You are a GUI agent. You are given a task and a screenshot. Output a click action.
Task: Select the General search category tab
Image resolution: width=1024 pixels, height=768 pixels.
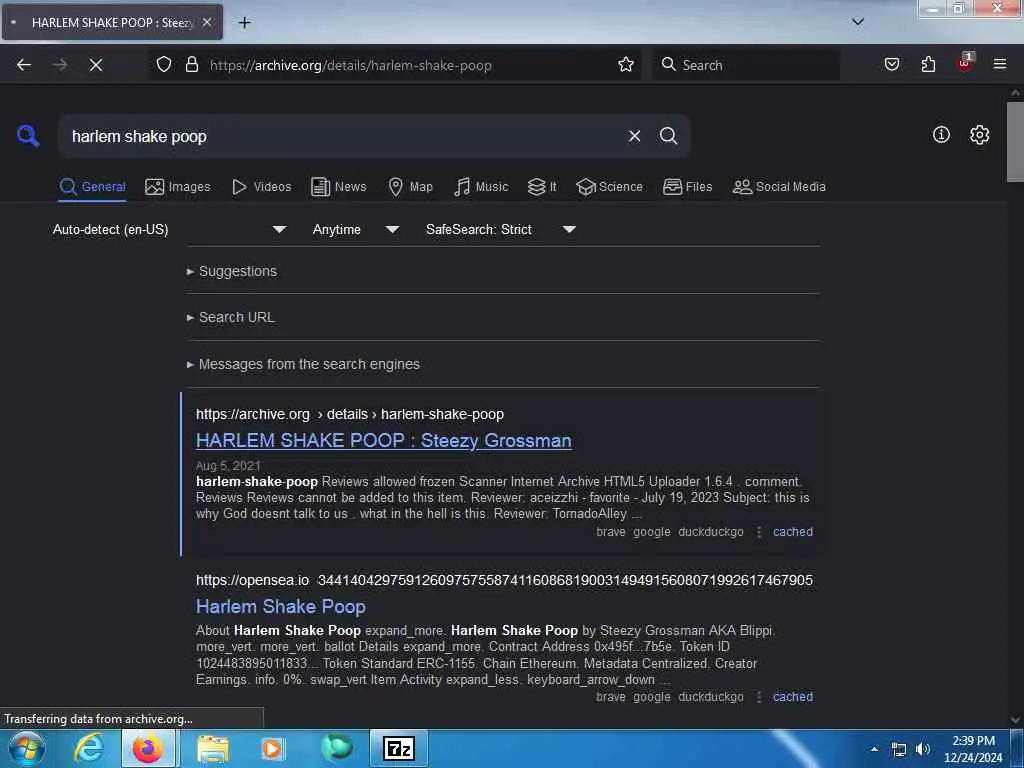92,187
